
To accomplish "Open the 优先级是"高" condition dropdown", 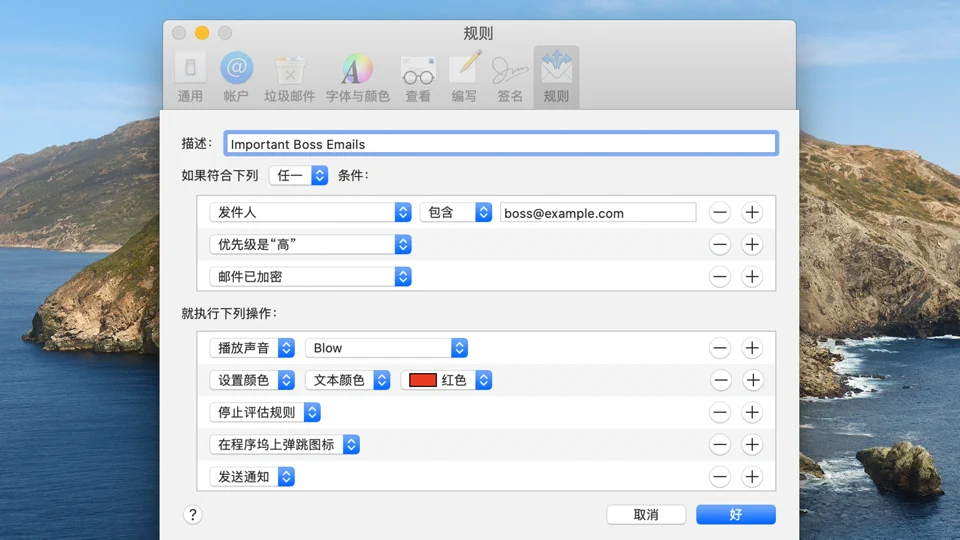I will click(x=310, y=245).
